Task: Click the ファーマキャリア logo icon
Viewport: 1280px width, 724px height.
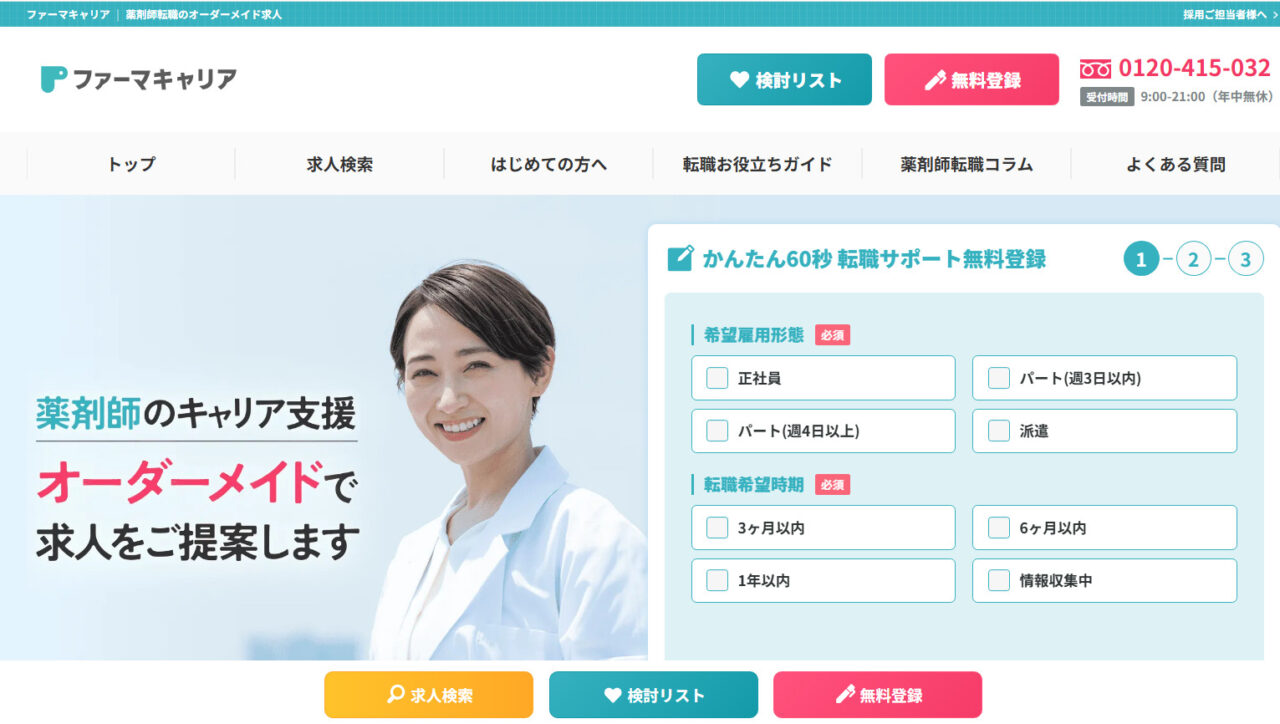Action: pos(53,80)
